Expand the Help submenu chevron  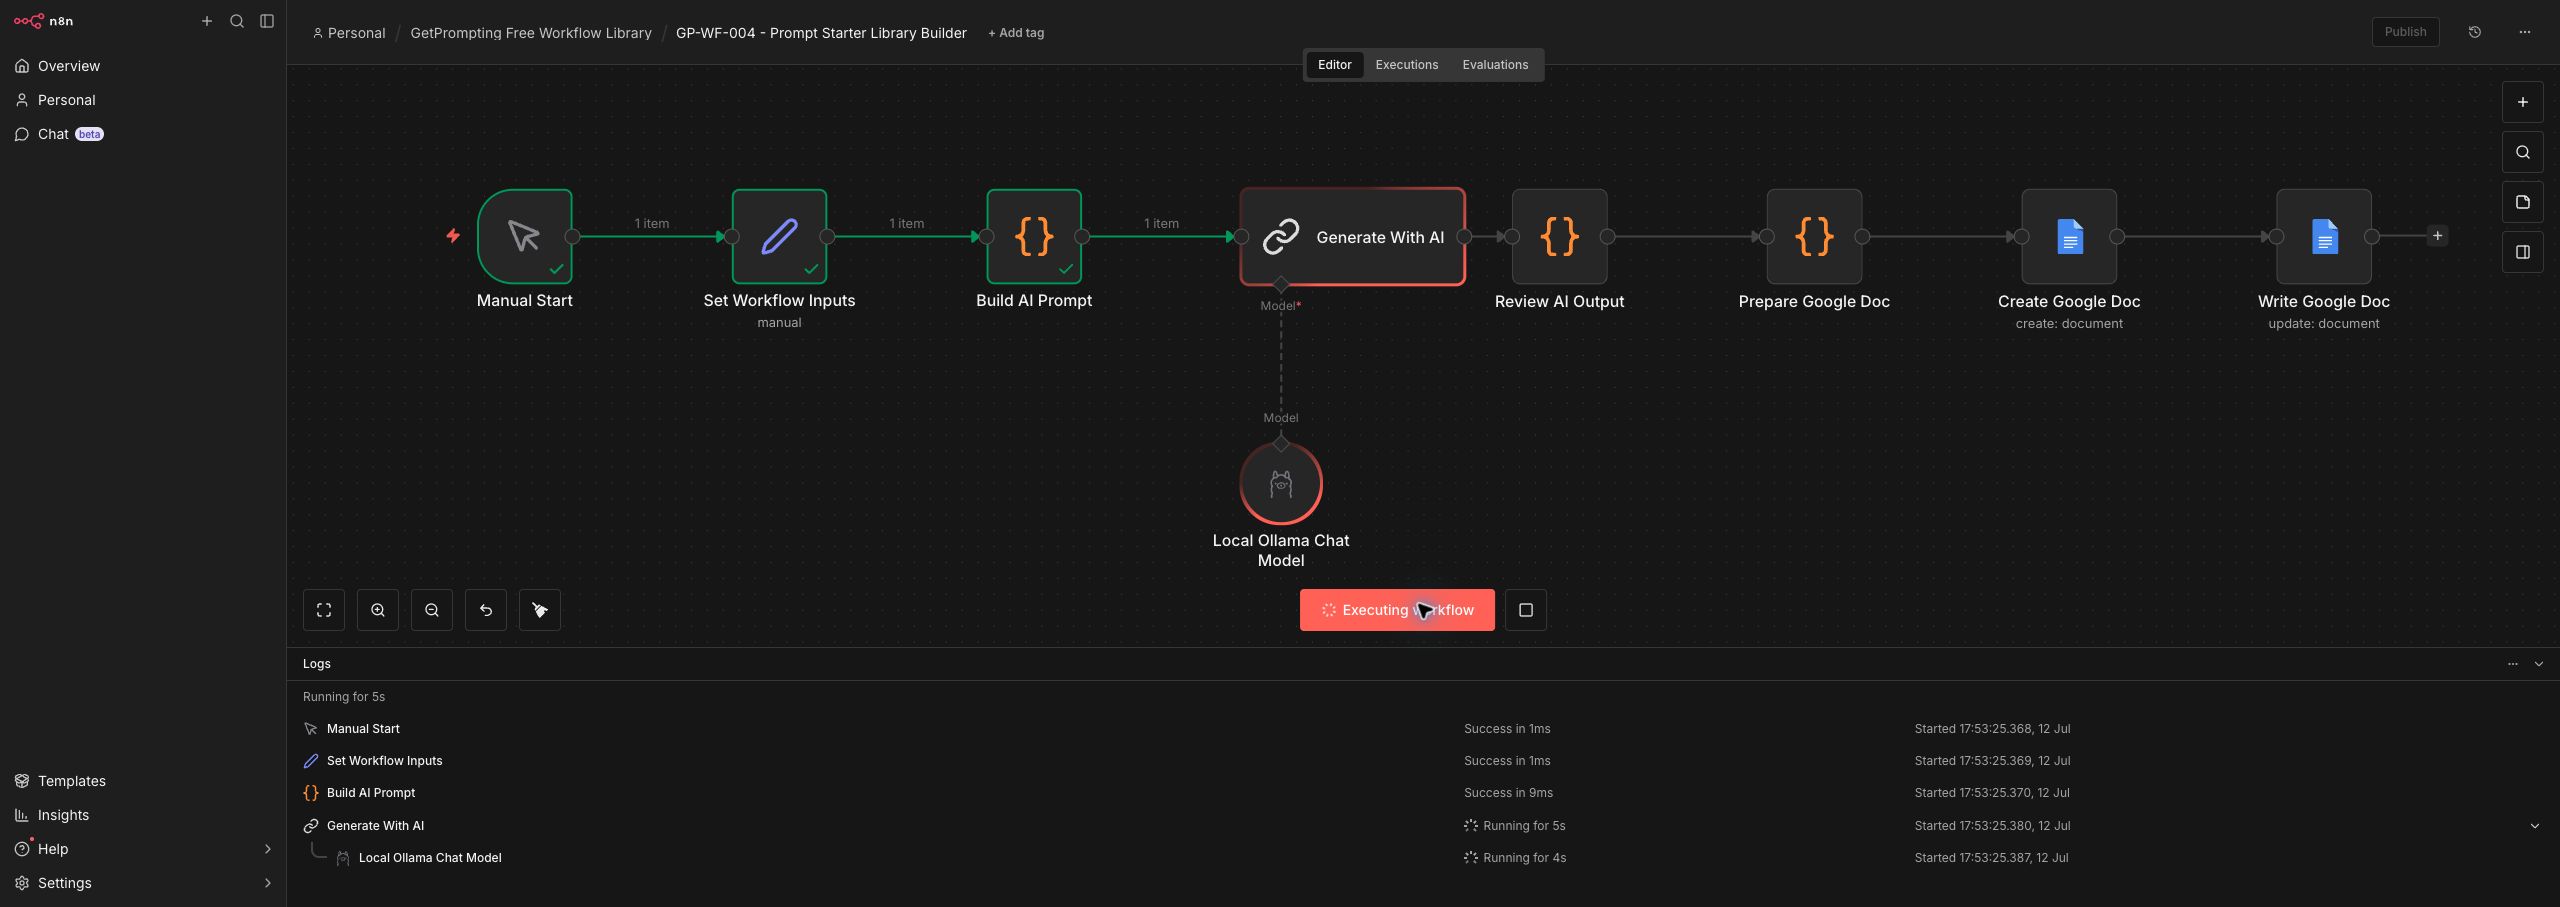pos(267,849)
